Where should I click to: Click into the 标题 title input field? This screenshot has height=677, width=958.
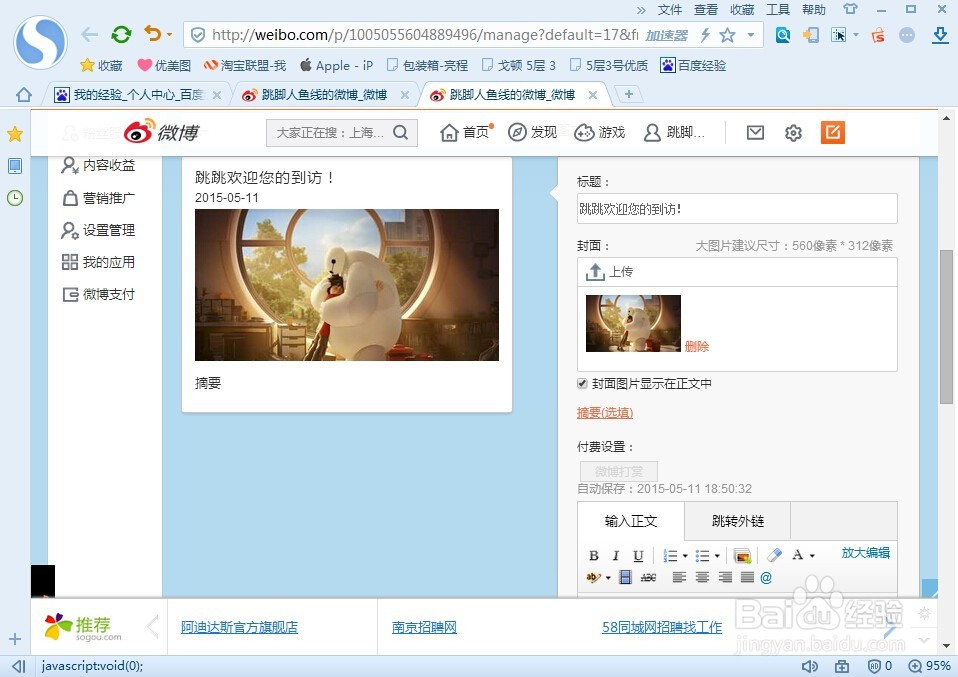[x=737, y=209]
